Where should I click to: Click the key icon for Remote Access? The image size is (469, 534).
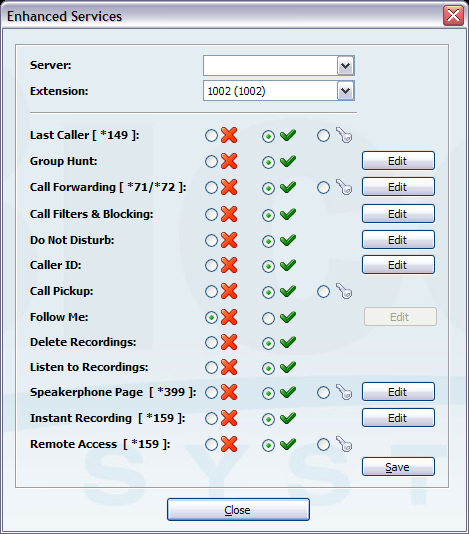tap(344, 444)
